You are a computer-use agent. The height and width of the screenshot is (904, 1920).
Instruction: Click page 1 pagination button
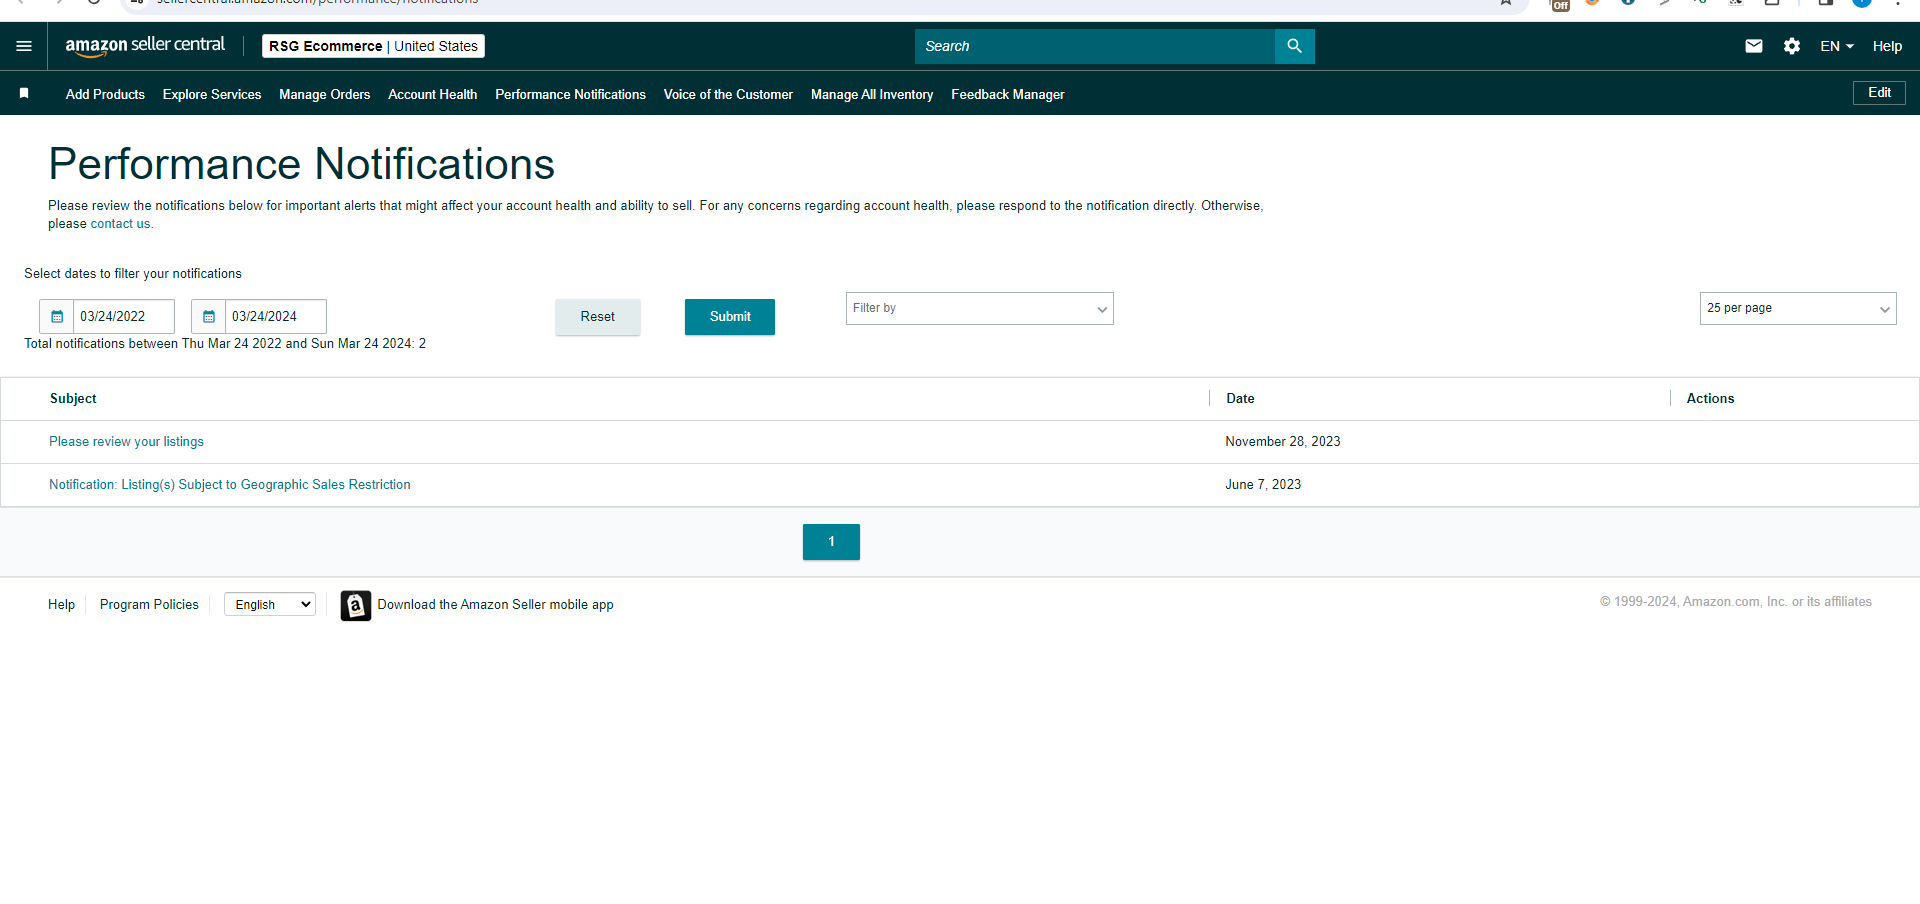click(831, 541)
